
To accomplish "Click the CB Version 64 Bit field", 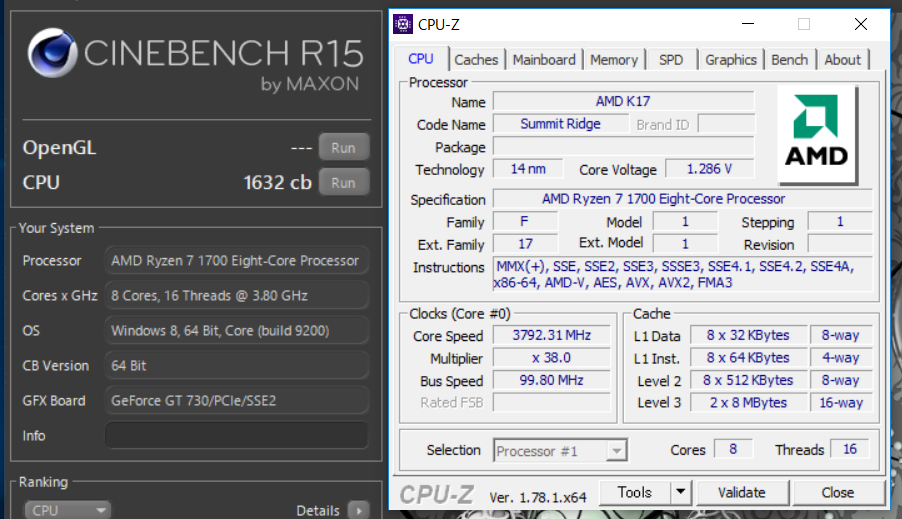I will (236, 366).
